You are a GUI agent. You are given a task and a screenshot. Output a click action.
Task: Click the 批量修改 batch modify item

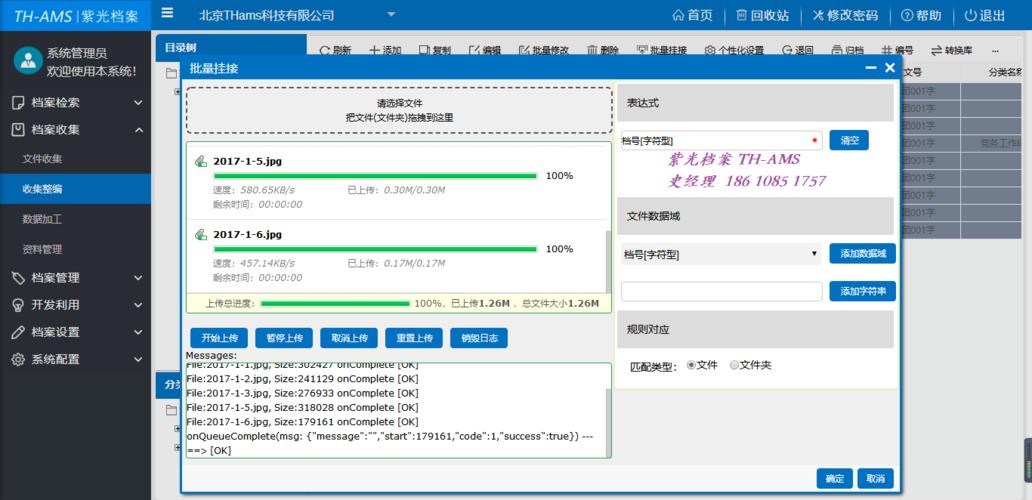(544, 51)
